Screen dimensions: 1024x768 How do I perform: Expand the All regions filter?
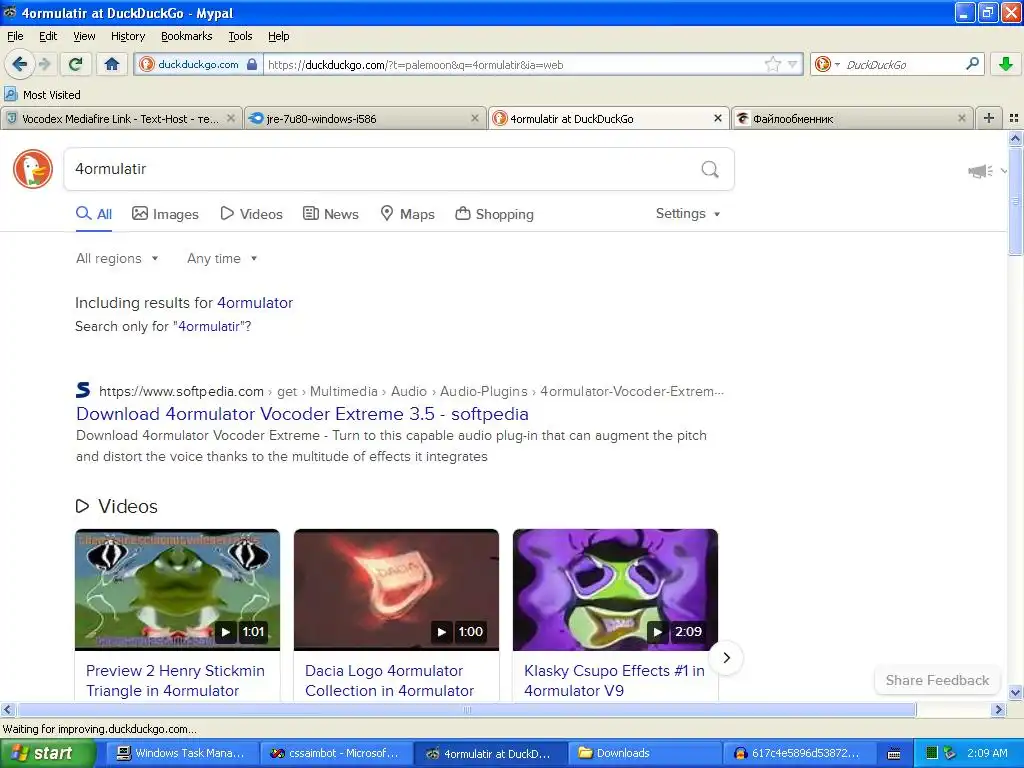(117, 259)
